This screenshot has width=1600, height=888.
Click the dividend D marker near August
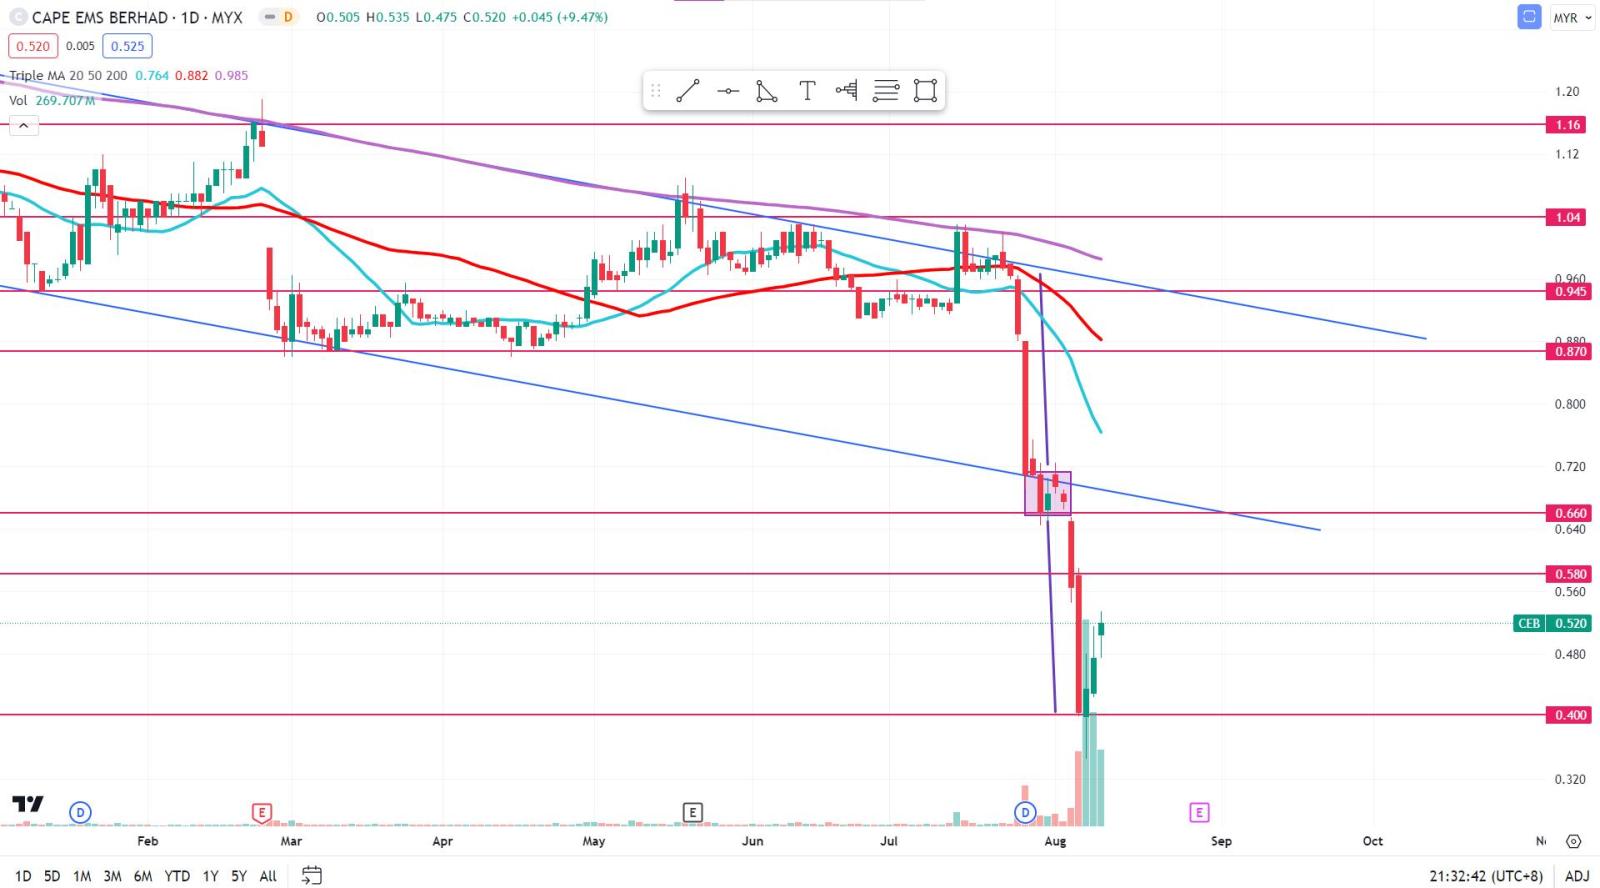(x=1025, y=812)
